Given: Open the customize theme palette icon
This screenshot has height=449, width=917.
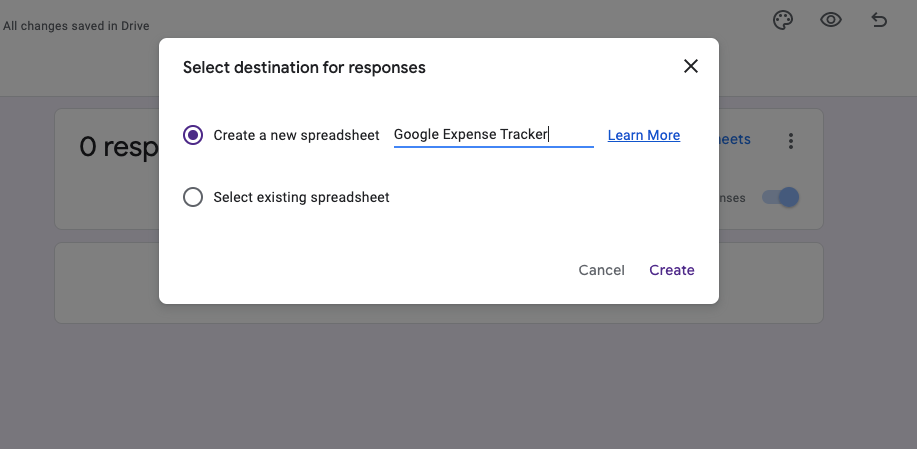Looking at the screenshot, I should [783, 20].
